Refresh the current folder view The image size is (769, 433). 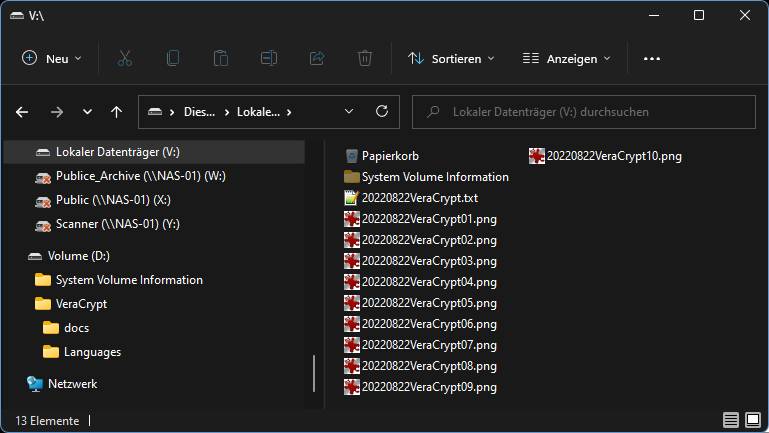coord(381,112)
